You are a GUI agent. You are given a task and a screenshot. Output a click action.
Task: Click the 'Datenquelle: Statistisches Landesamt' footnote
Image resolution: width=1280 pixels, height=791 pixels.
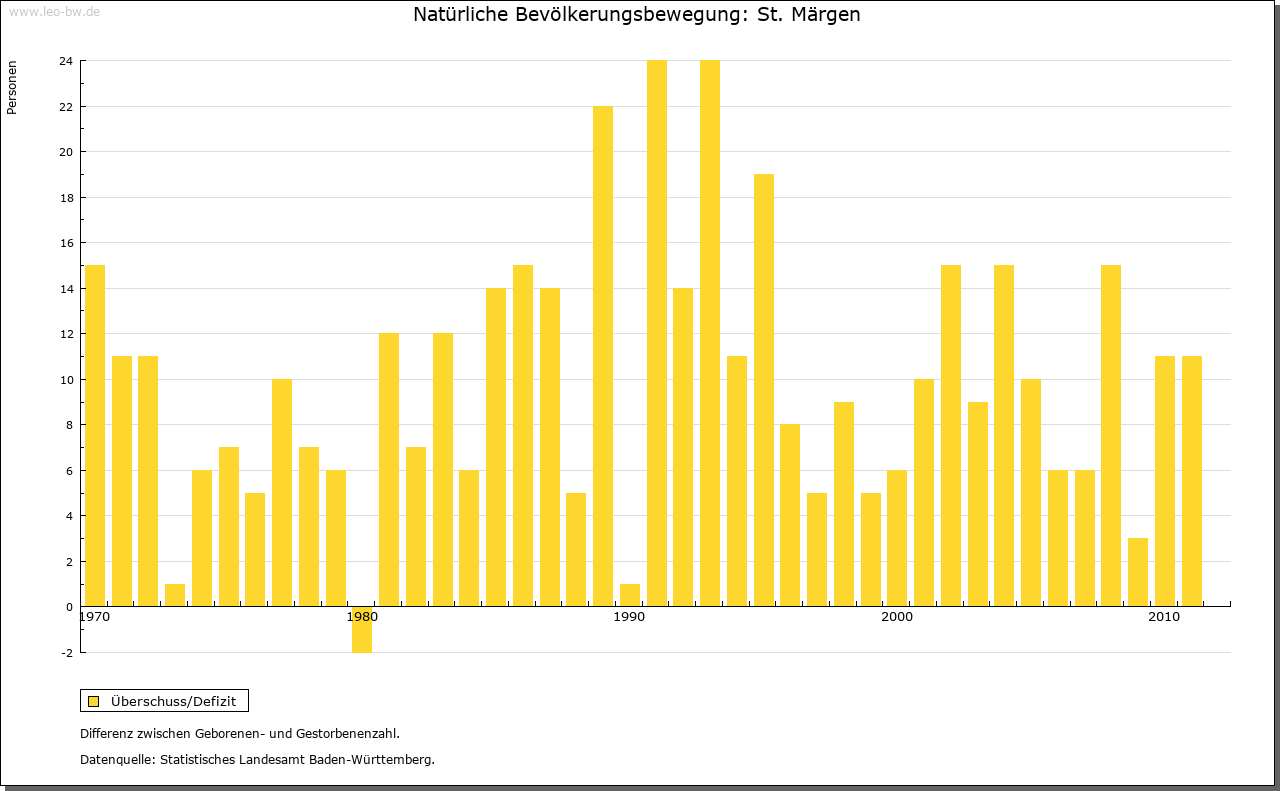(x=257, y=760)
